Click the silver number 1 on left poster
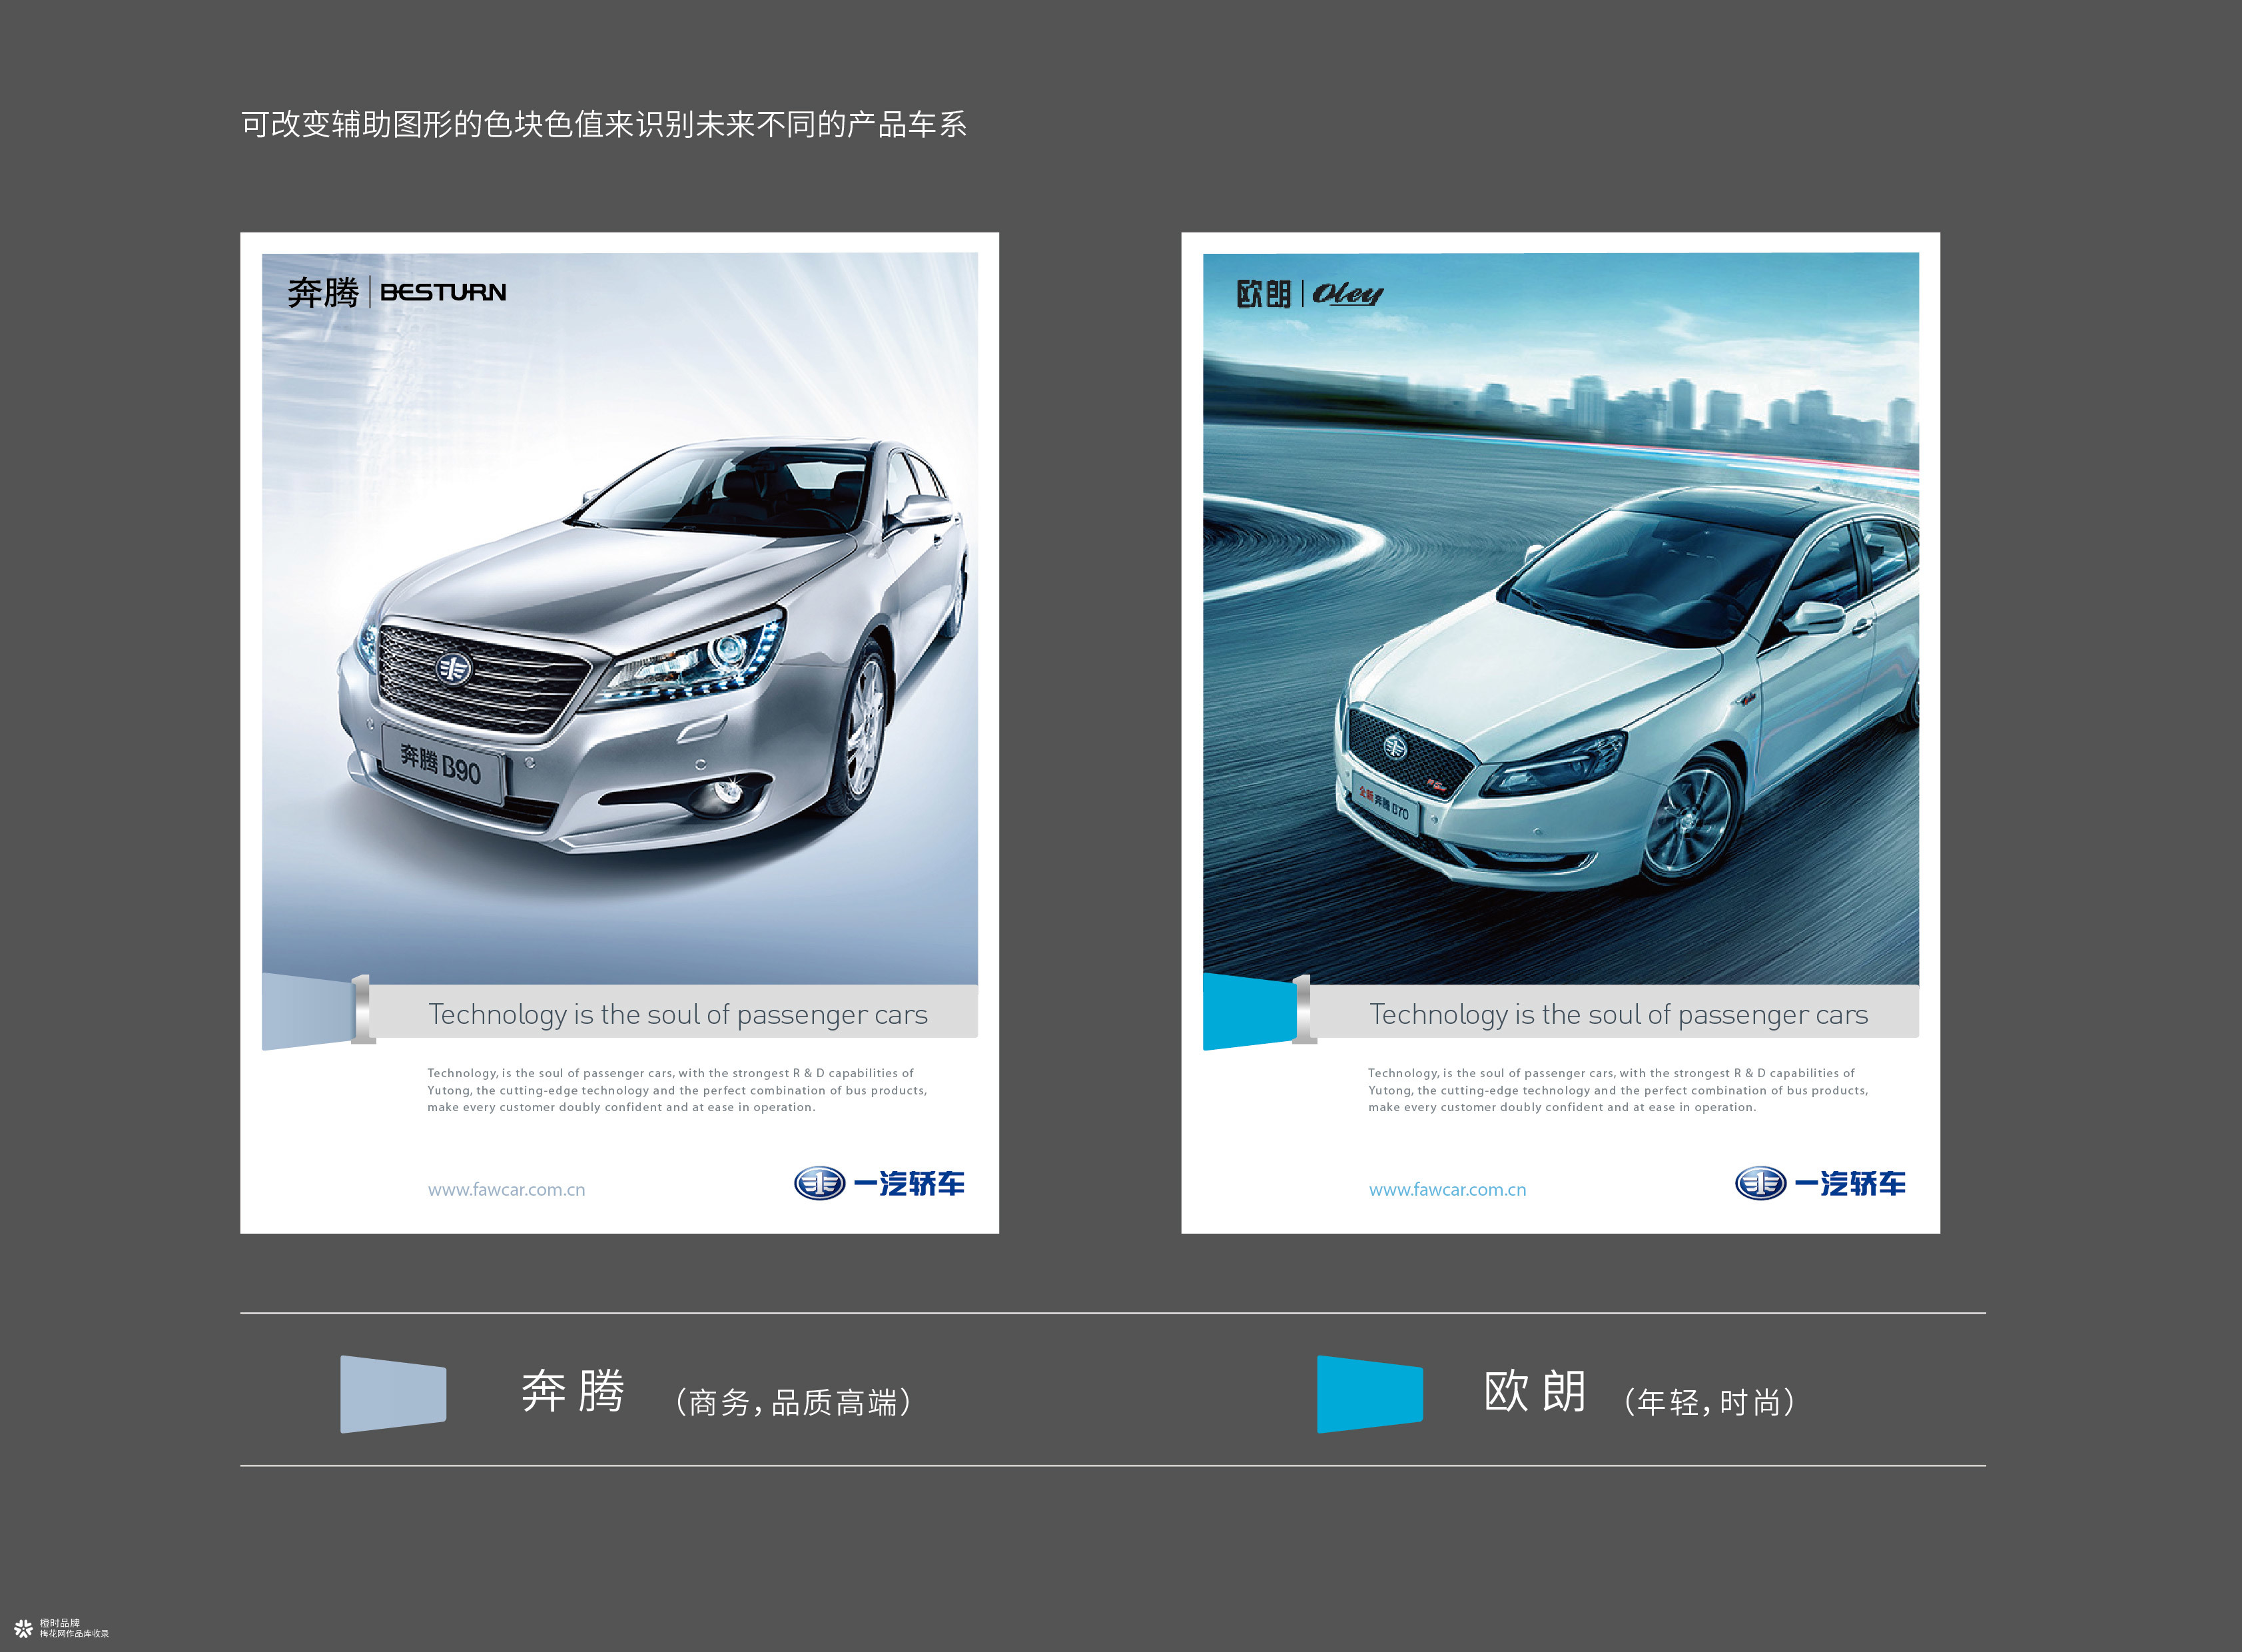 coord(363,1009)
